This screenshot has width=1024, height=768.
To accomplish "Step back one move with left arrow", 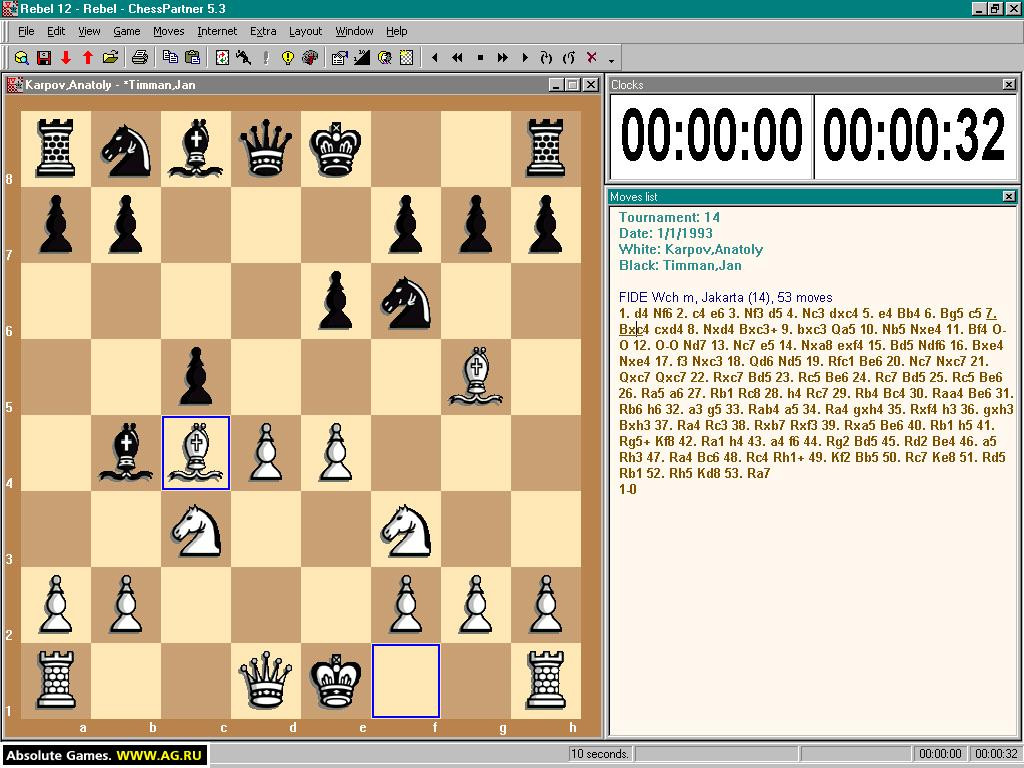I will point(435,57).
